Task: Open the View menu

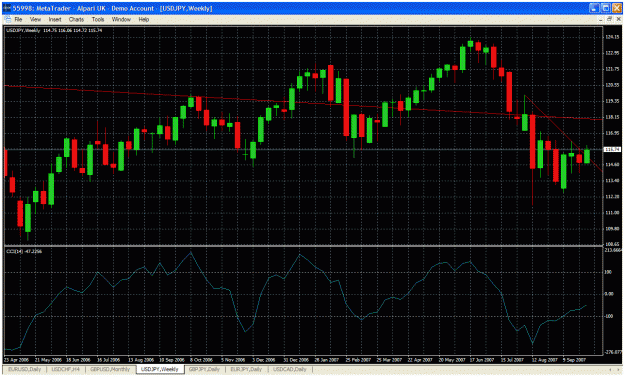Action: coord(35,19)
